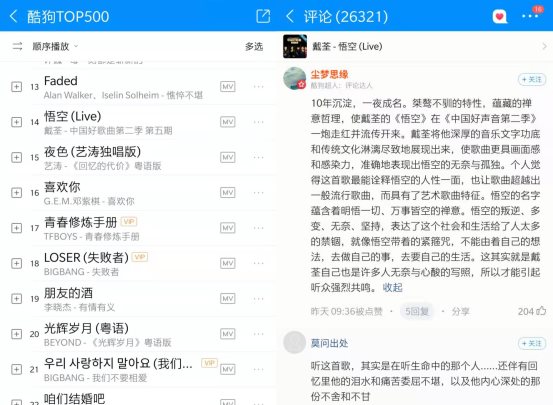Viewport: 553px width, 405px height.
Task: Open more options for Faded
Action: (259, 86)
